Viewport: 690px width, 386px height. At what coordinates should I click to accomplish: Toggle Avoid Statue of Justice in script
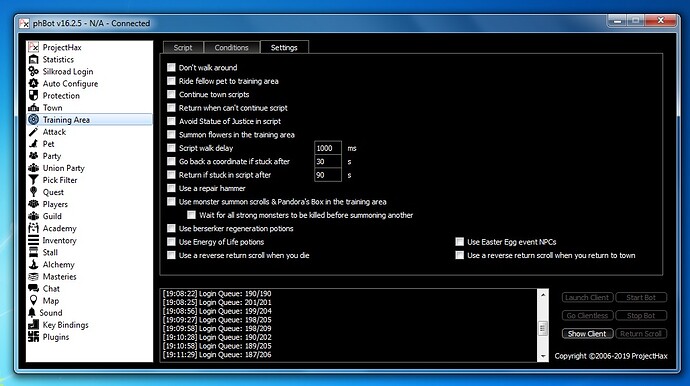click(x=171, y=121)
